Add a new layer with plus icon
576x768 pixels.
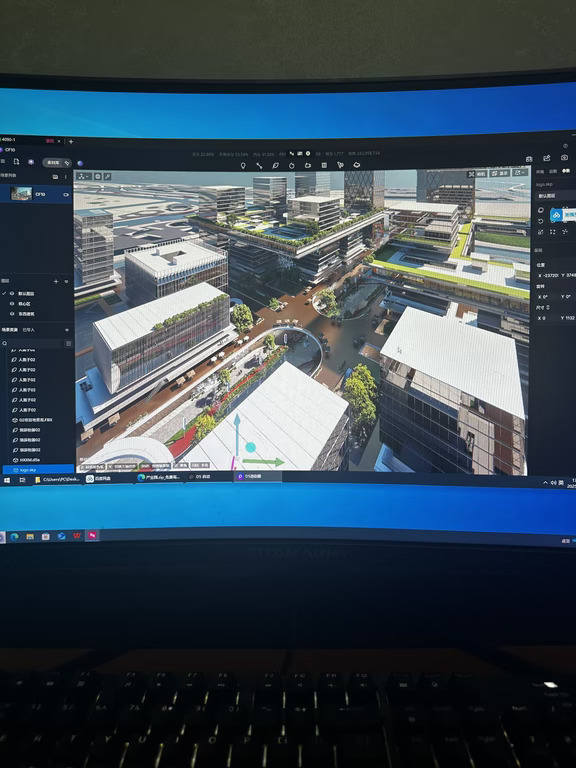[56, 281]
